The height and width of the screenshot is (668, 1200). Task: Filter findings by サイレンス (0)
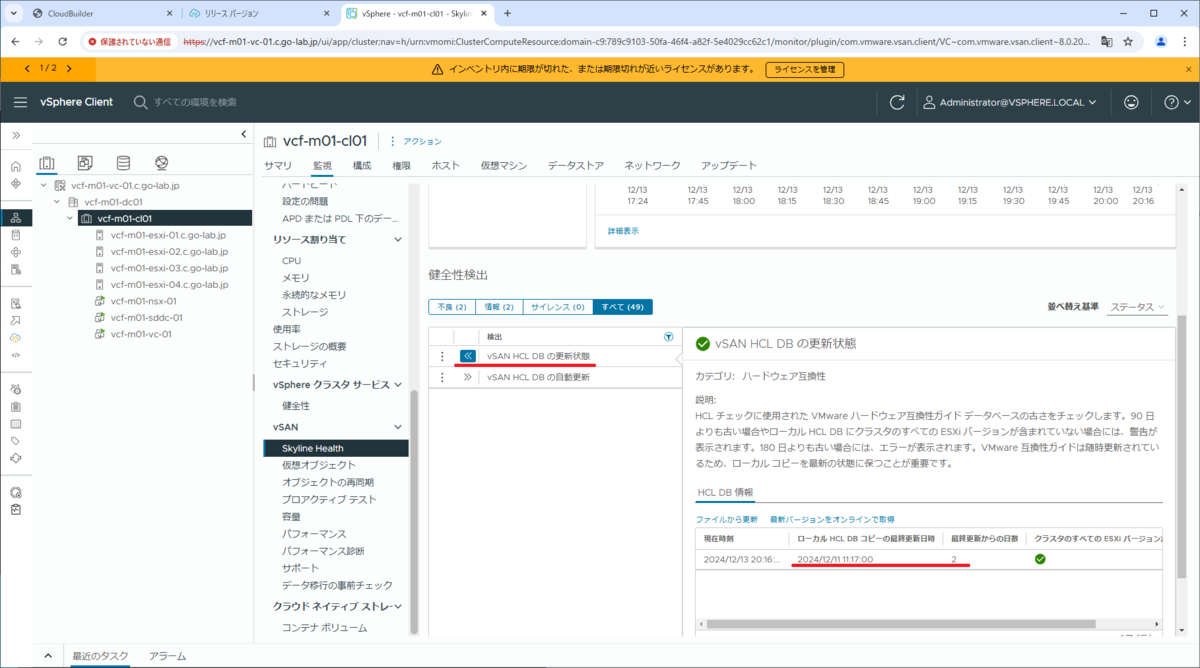[x=558, y=307]
